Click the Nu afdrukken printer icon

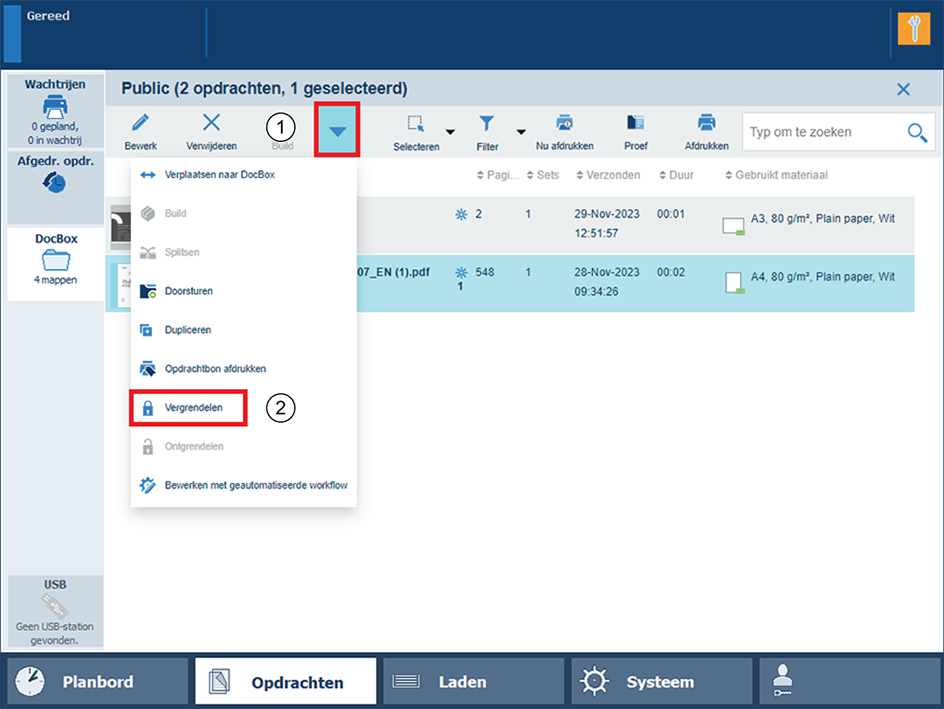click(564, 123)
